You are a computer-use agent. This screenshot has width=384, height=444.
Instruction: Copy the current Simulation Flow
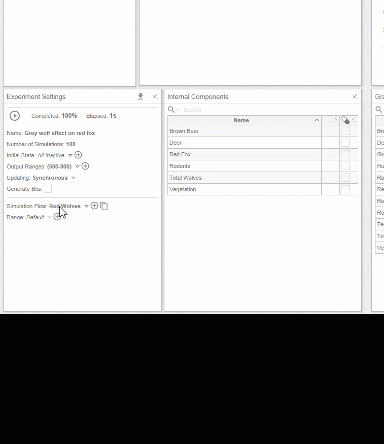click(104, 206)
